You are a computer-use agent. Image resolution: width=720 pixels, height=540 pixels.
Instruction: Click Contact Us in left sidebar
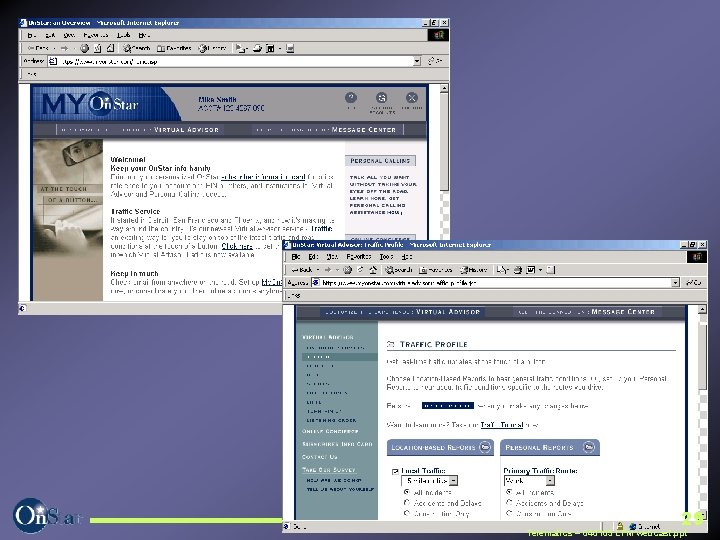(x=320, y=457)
